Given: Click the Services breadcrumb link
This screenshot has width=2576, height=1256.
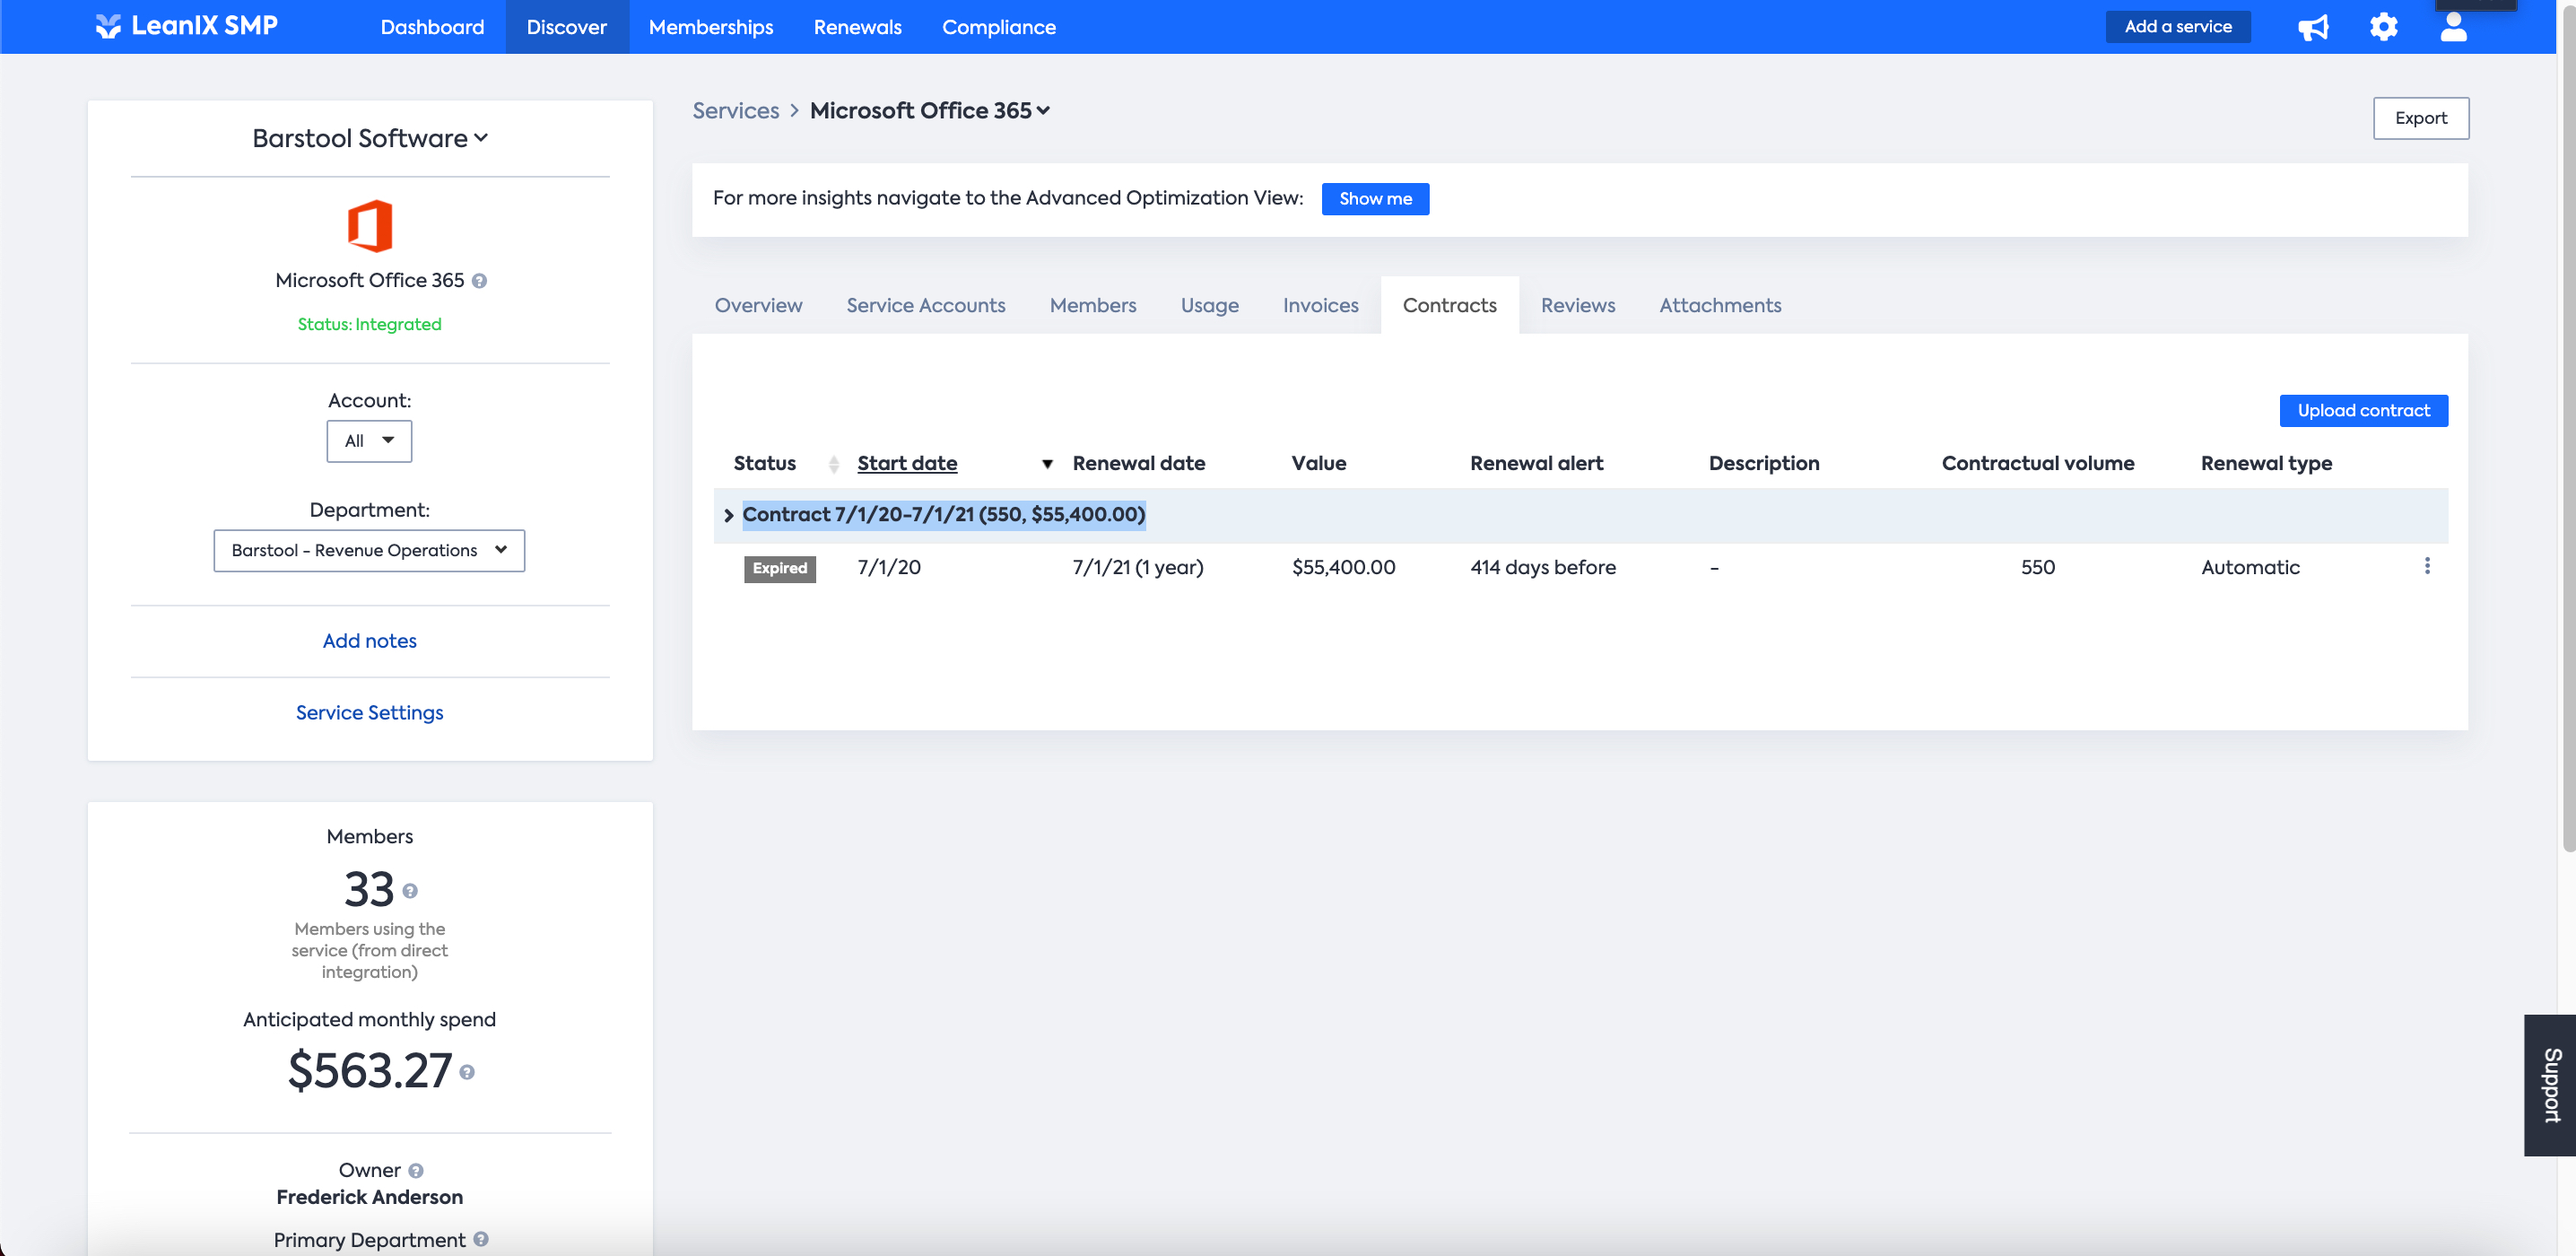Looking at the screenshot, I should click(x=735, y=111).
